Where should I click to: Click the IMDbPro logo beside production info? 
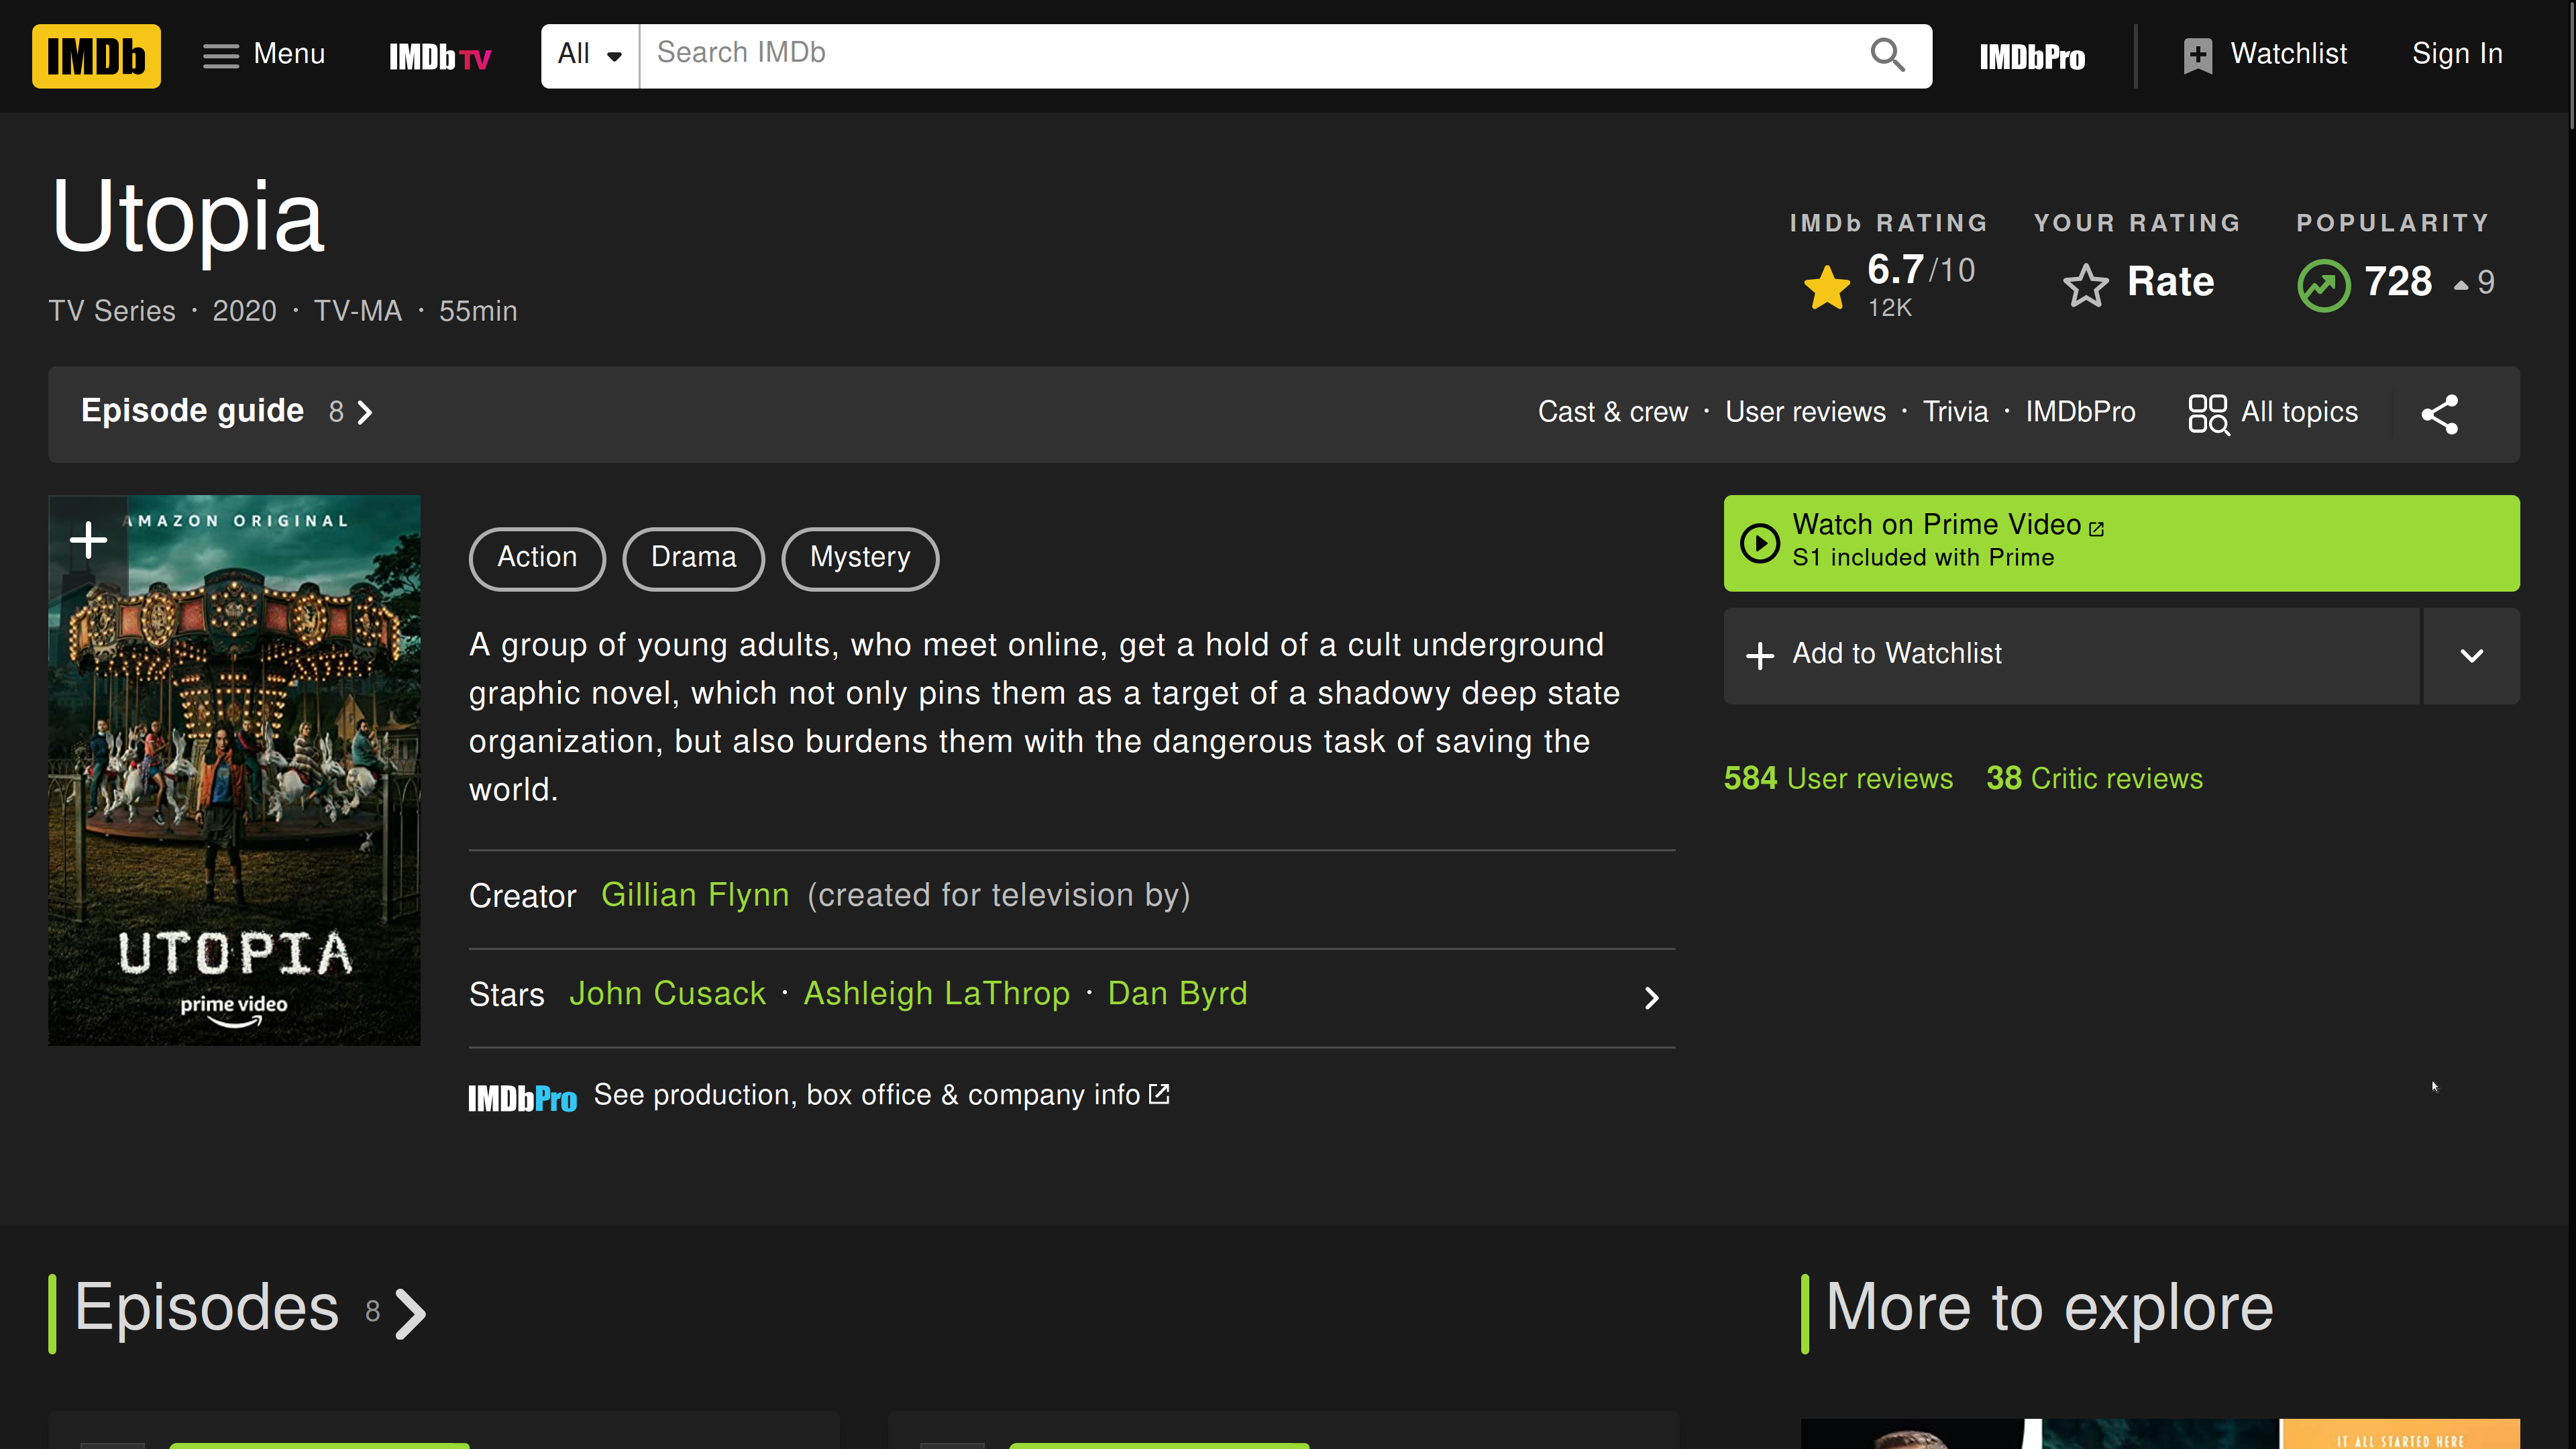[522, 1099]
